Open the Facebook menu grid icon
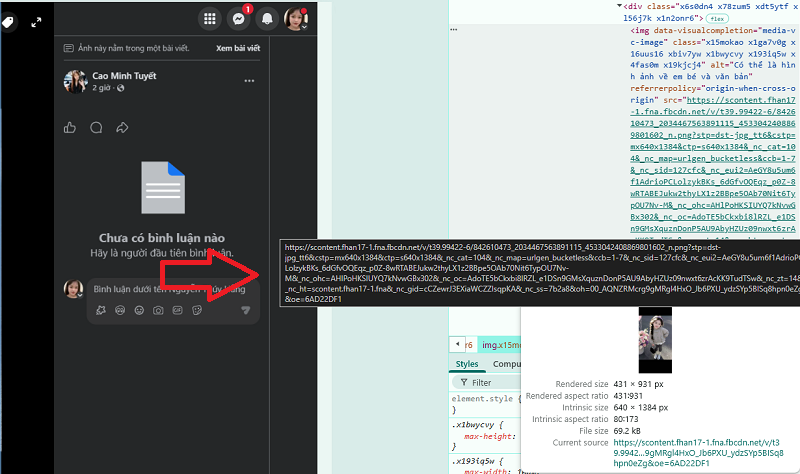 point(210,19)
